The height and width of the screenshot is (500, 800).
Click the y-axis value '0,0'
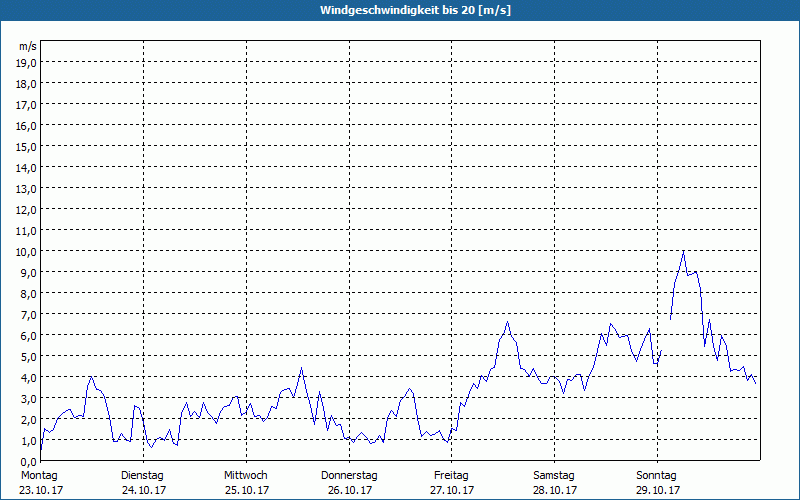point(30,462)
